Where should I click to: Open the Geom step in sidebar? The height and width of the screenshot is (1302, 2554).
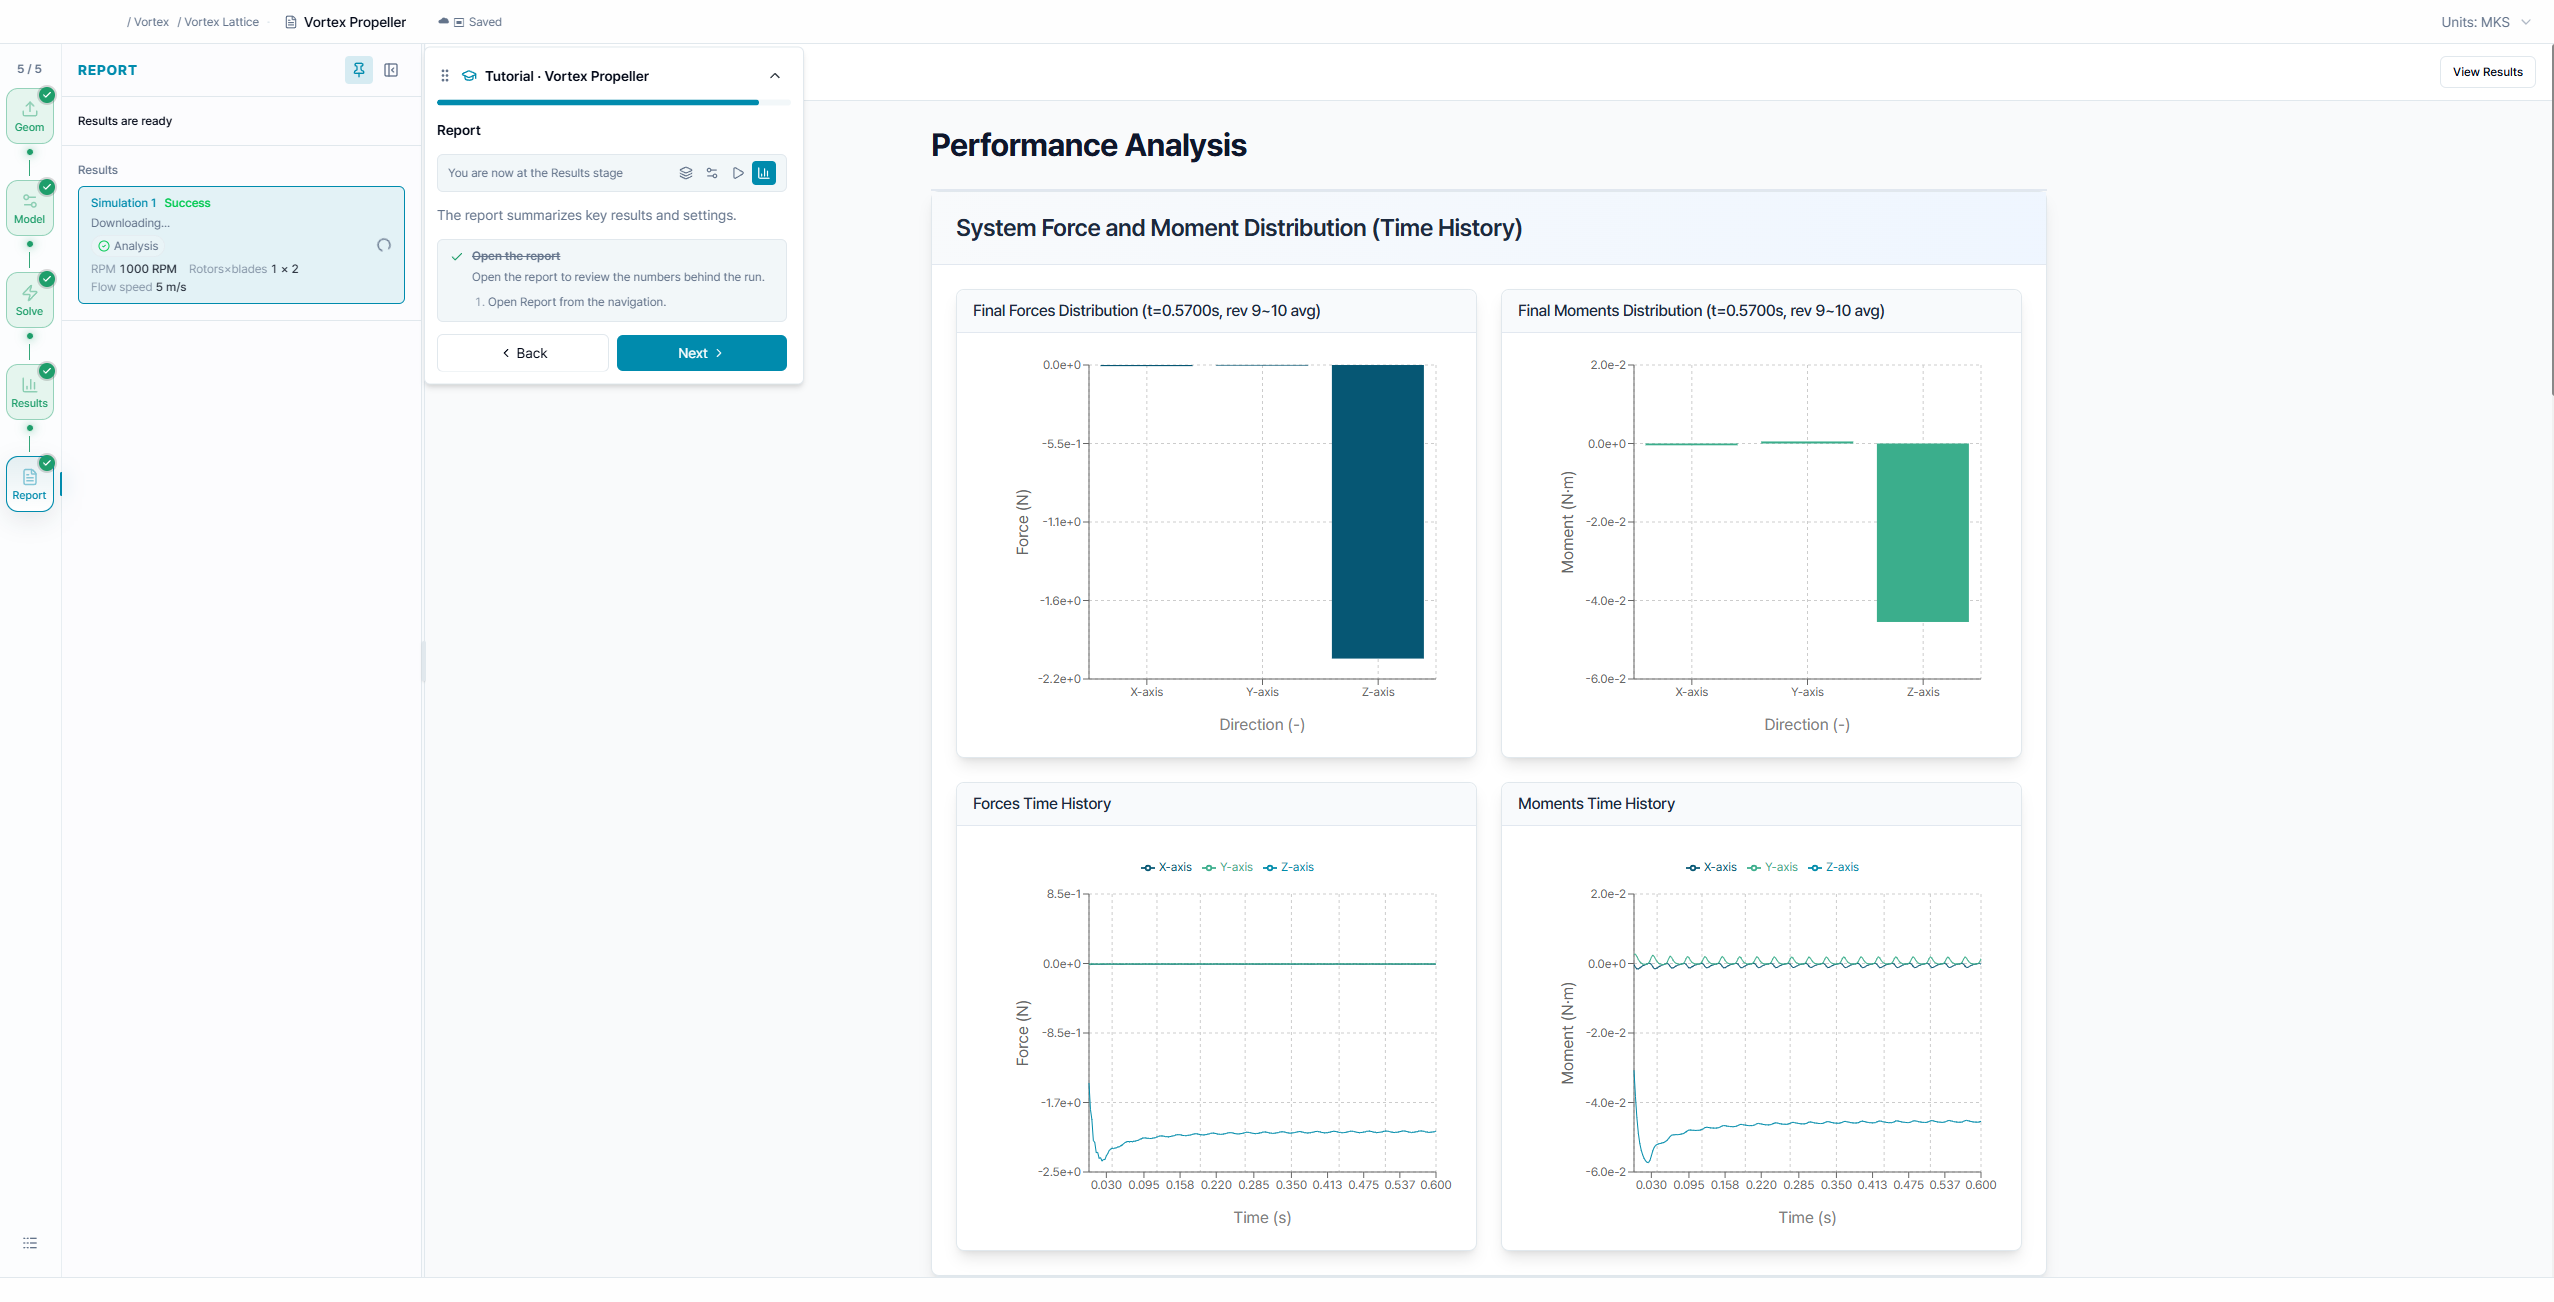(x=30, y=116)
